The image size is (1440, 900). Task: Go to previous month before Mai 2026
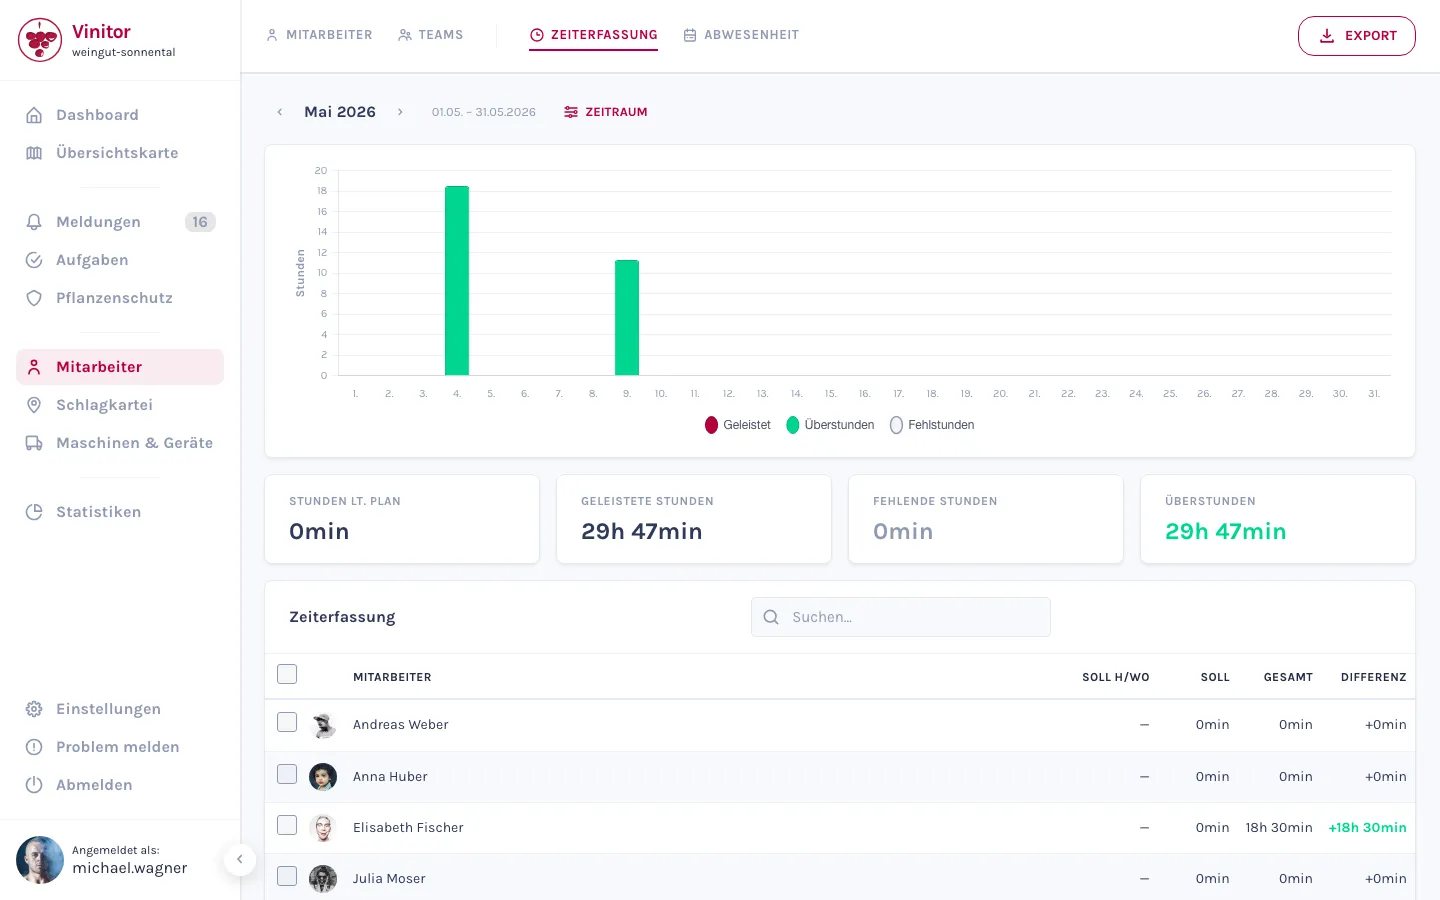coord(280,112)
